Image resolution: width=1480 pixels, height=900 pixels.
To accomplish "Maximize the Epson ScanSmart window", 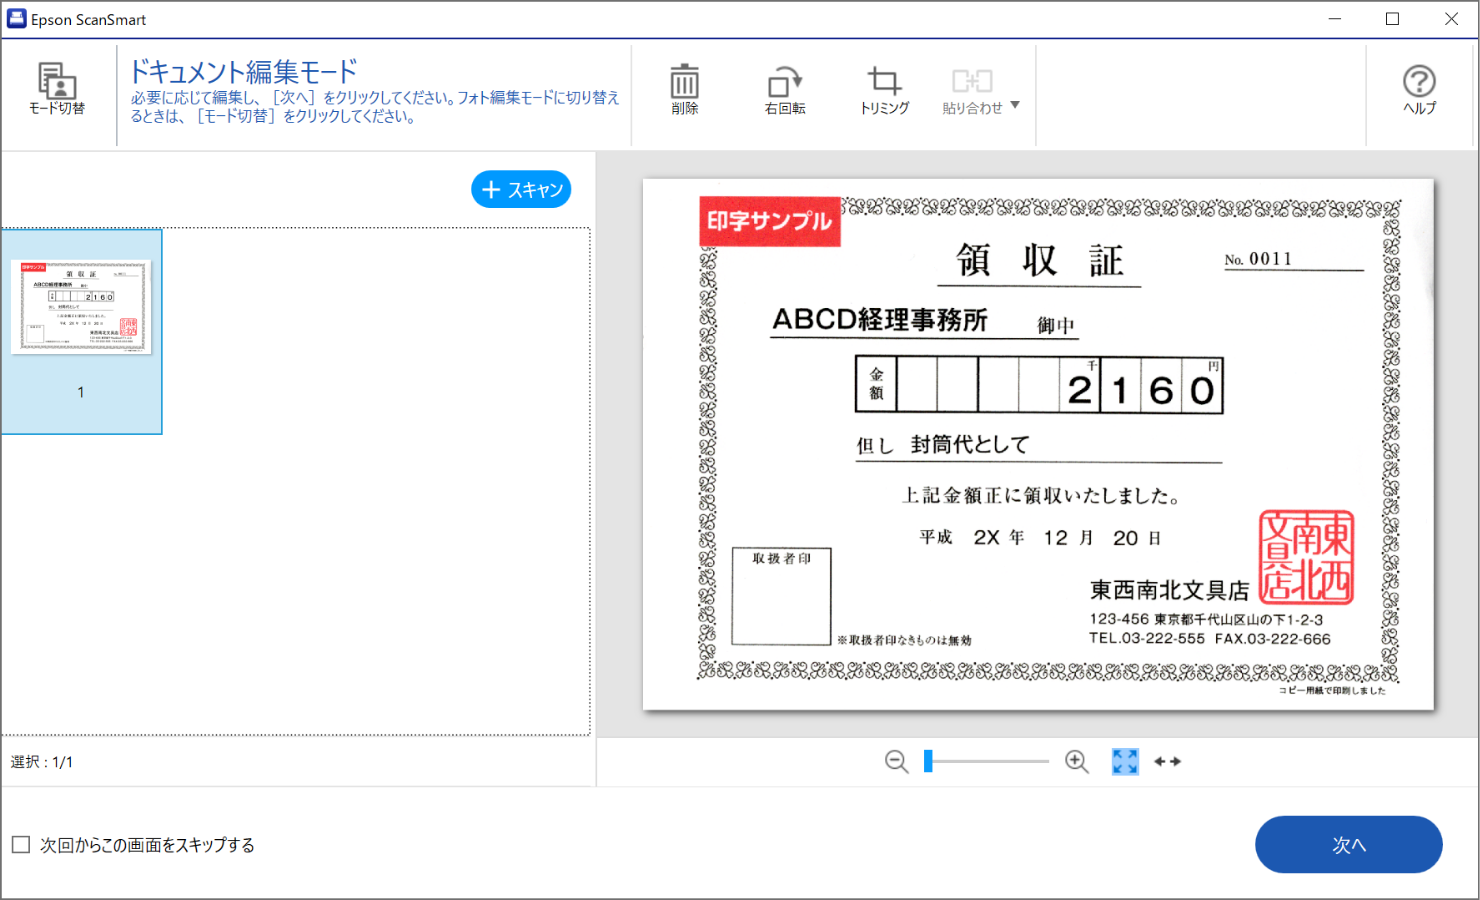I will (x=1392, y=19).
